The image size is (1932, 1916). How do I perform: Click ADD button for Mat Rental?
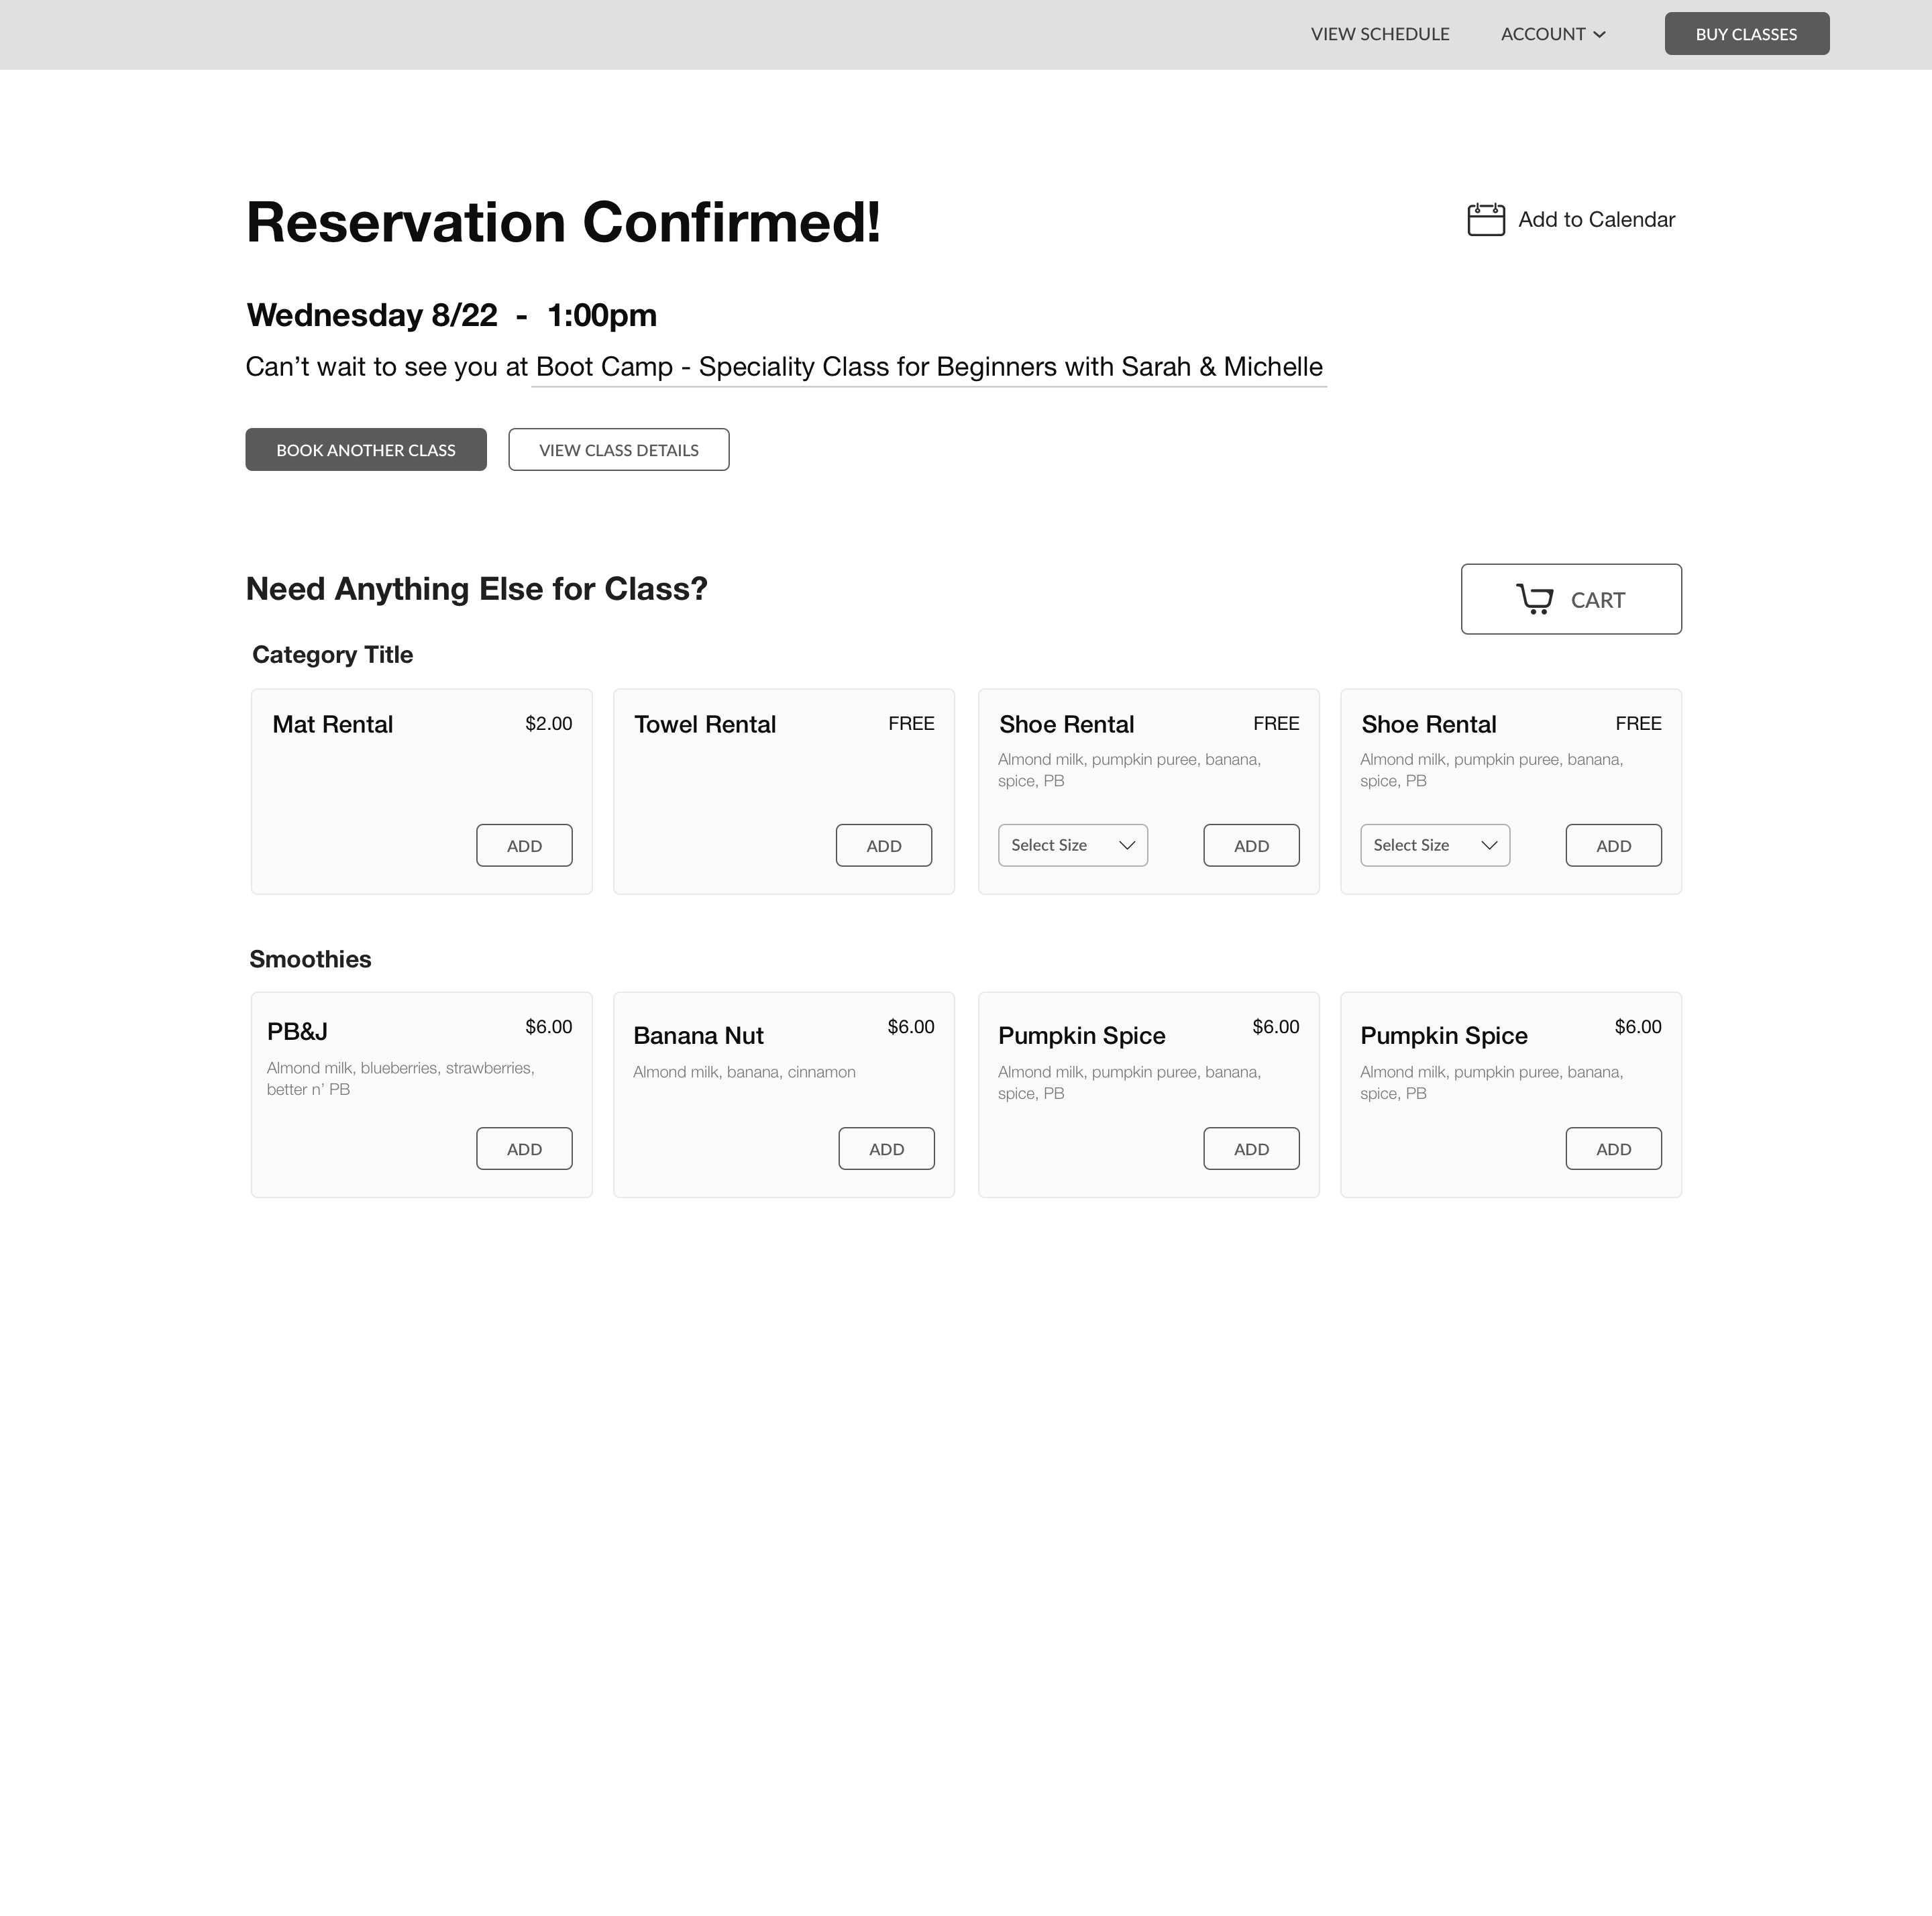(x=523, y=844)
